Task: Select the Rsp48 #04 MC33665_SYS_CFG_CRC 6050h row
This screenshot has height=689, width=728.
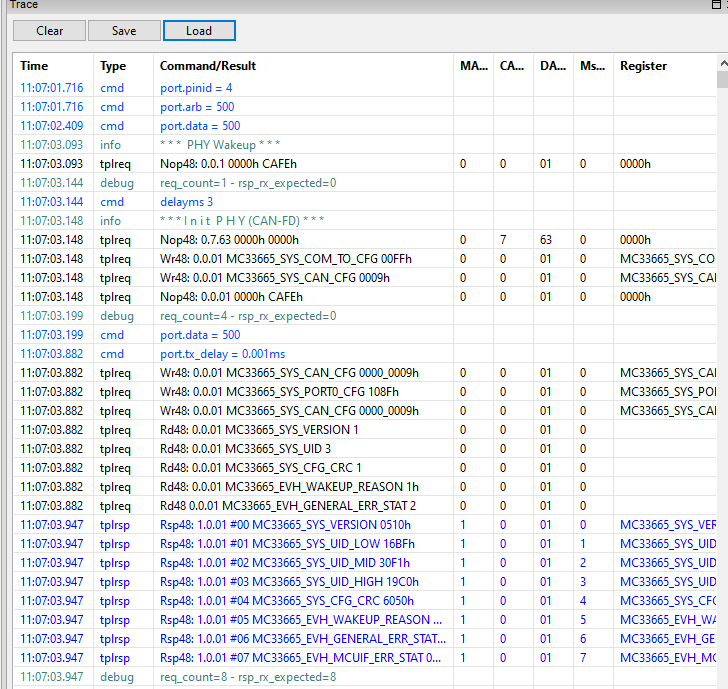Action: [364, 601]
